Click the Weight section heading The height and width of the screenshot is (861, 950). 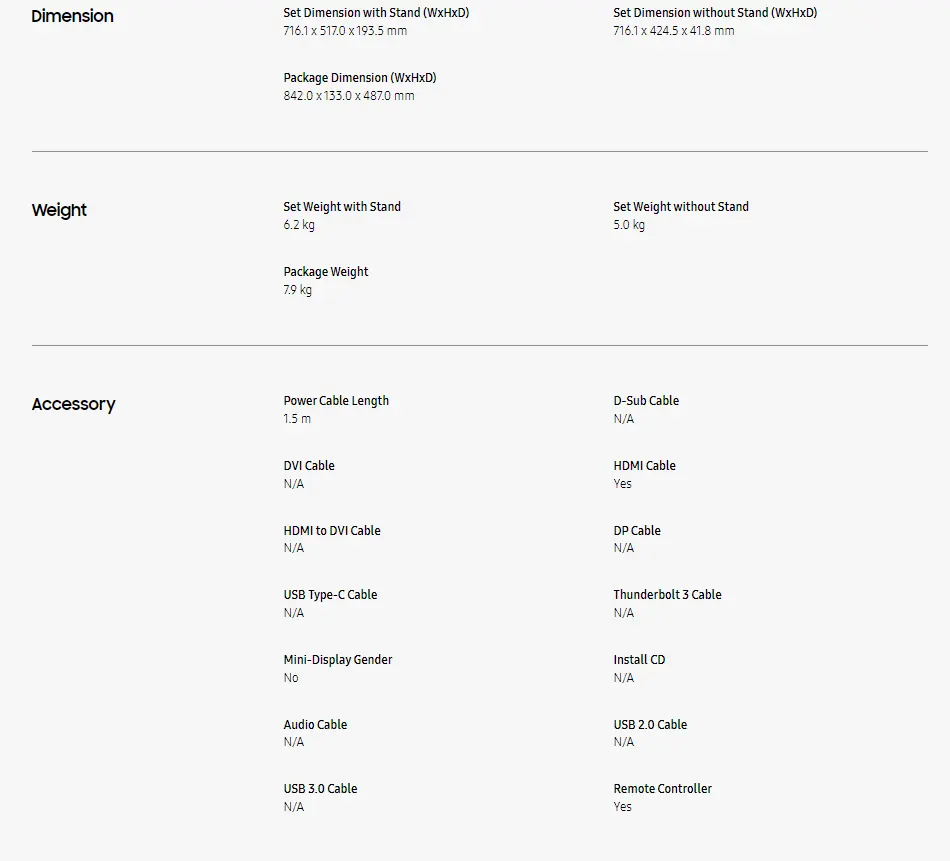point(59,210)
